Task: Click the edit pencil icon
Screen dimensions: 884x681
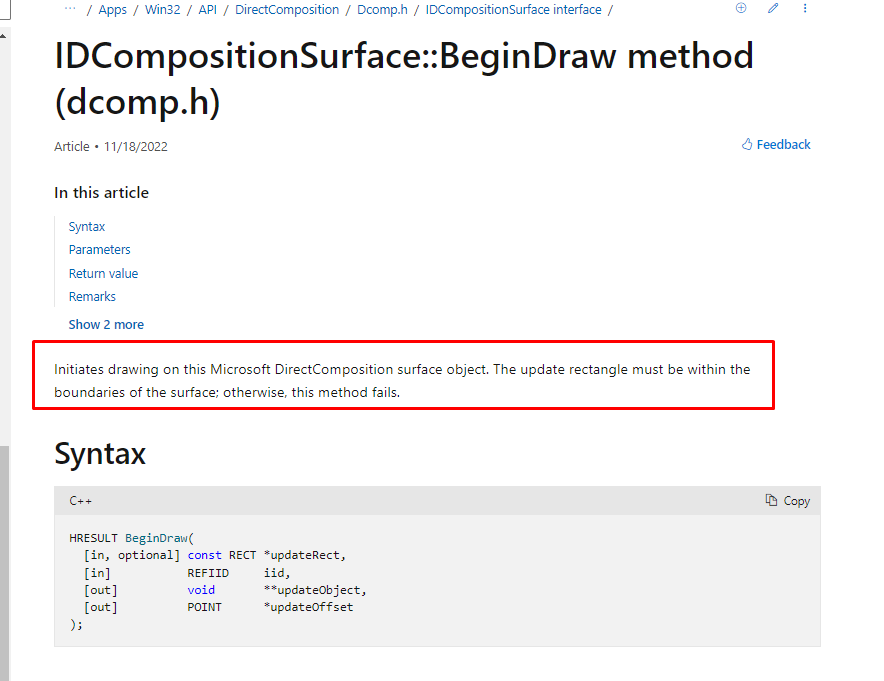Action: pyautogui.click(x=773, y=8)
